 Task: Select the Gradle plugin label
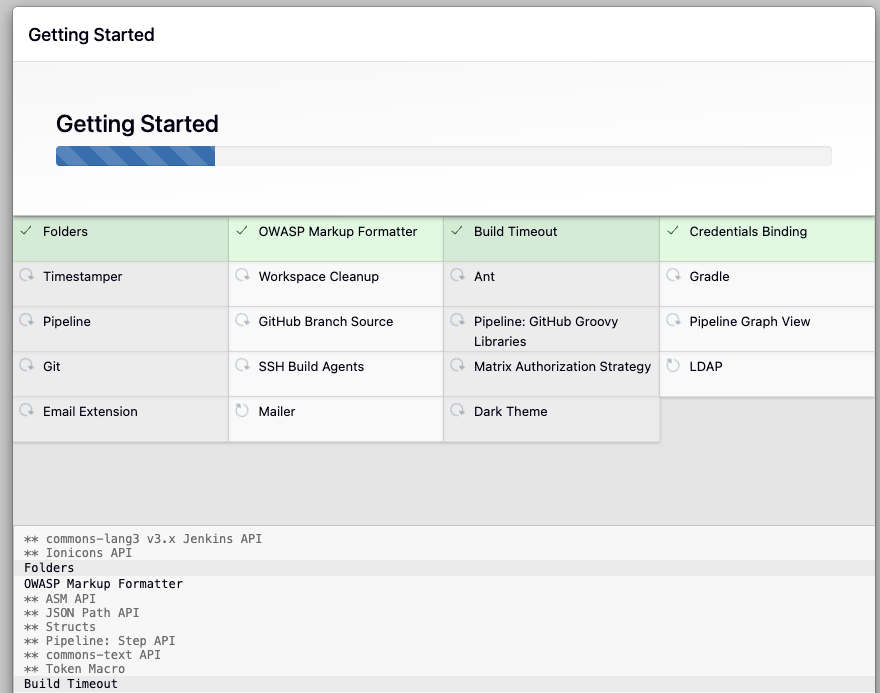tap(709, 276)
